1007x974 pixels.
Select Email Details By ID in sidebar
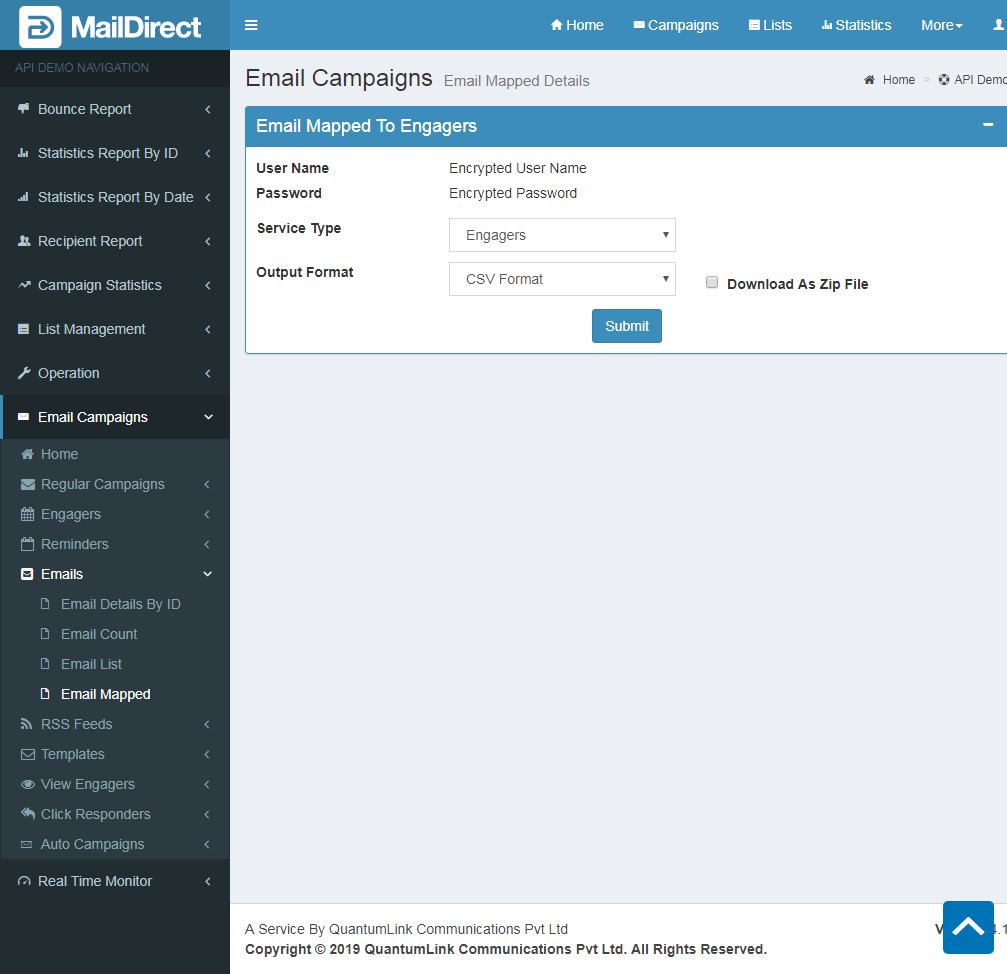pos(120,604)
